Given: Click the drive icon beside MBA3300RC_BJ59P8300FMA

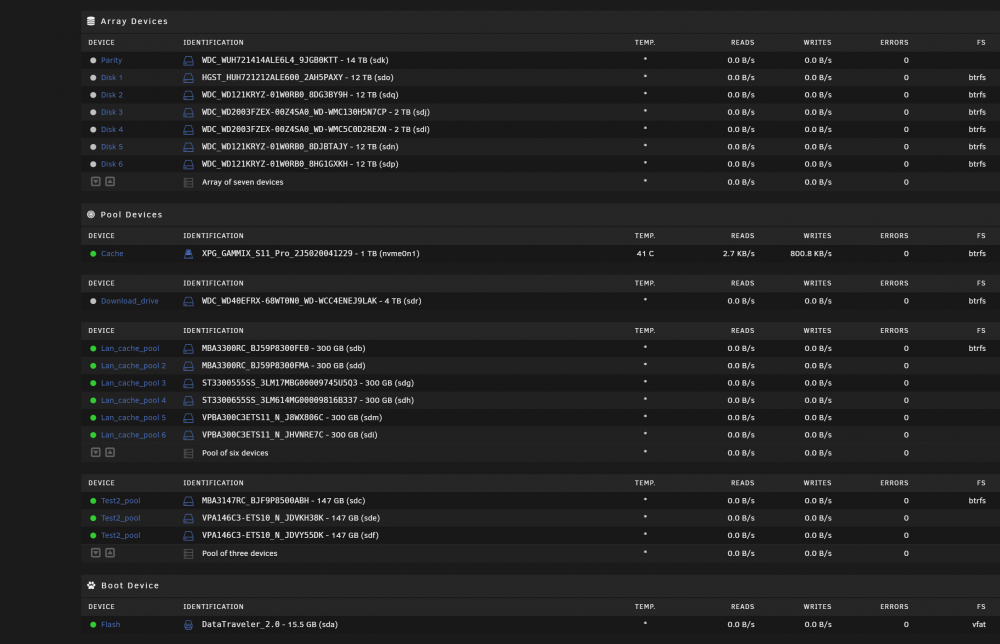Looking at the screenshot, I should 188,366.
